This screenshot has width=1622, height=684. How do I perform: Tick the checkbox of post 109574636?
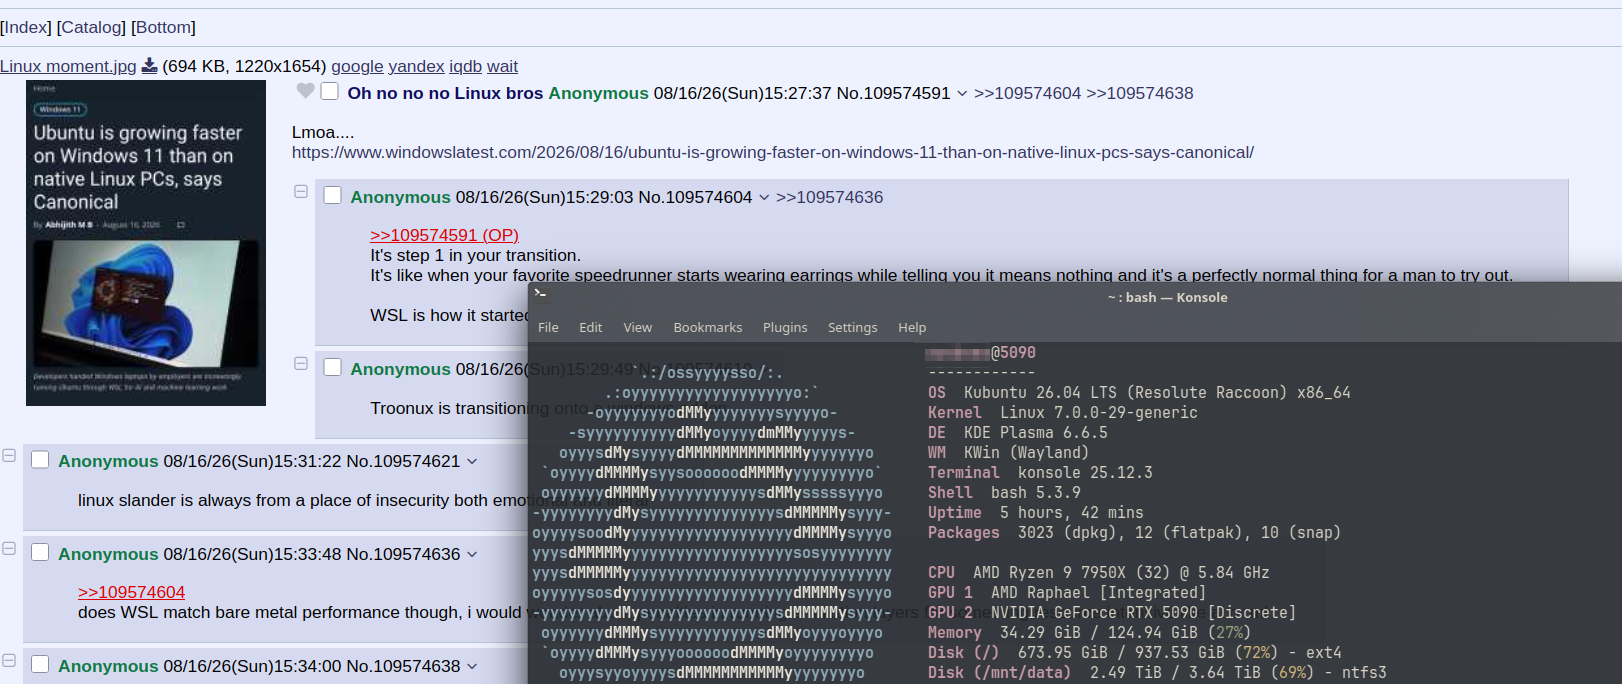coord(40,552)
